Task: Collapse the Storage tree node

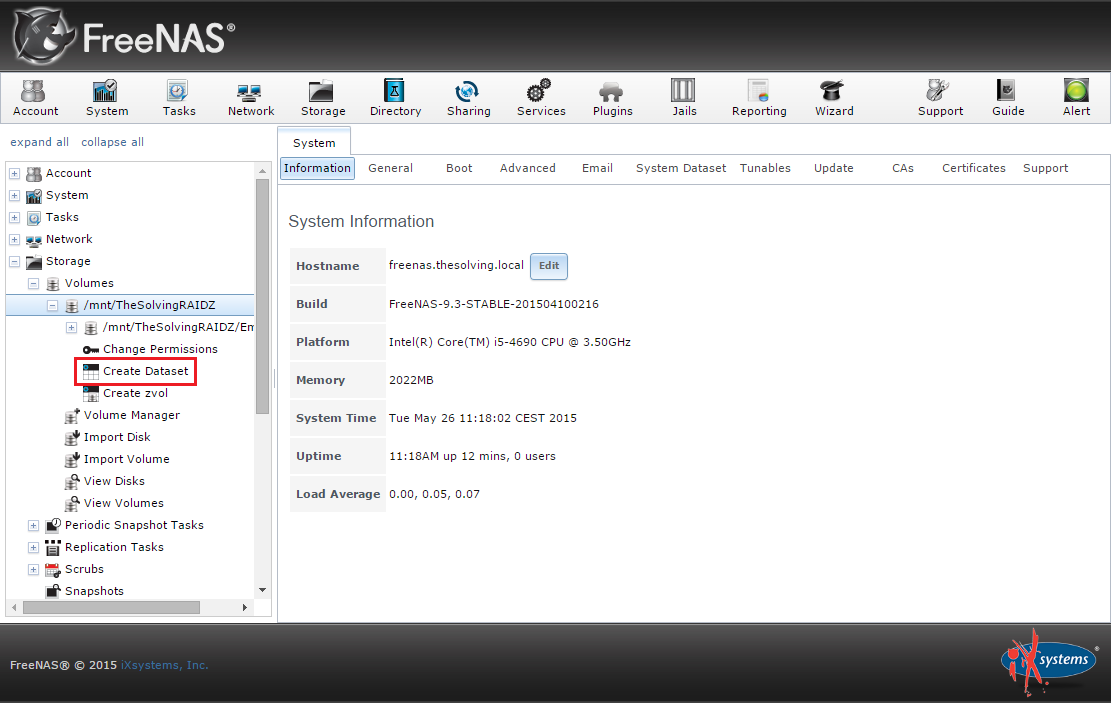Action: tap(14, 261)
